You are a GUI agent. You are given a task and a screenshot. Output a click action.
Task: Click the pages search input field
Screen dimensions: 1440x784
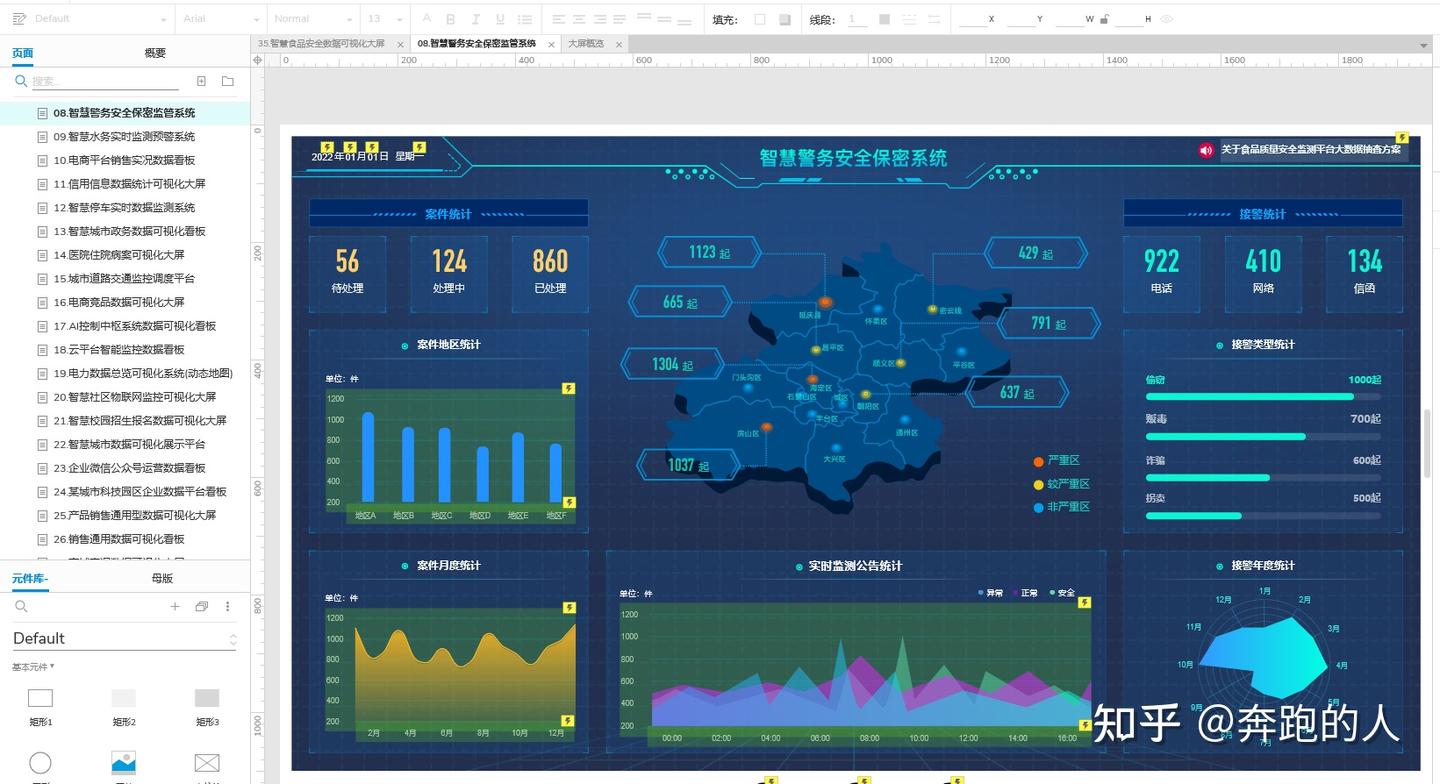[x=104, y=81]
